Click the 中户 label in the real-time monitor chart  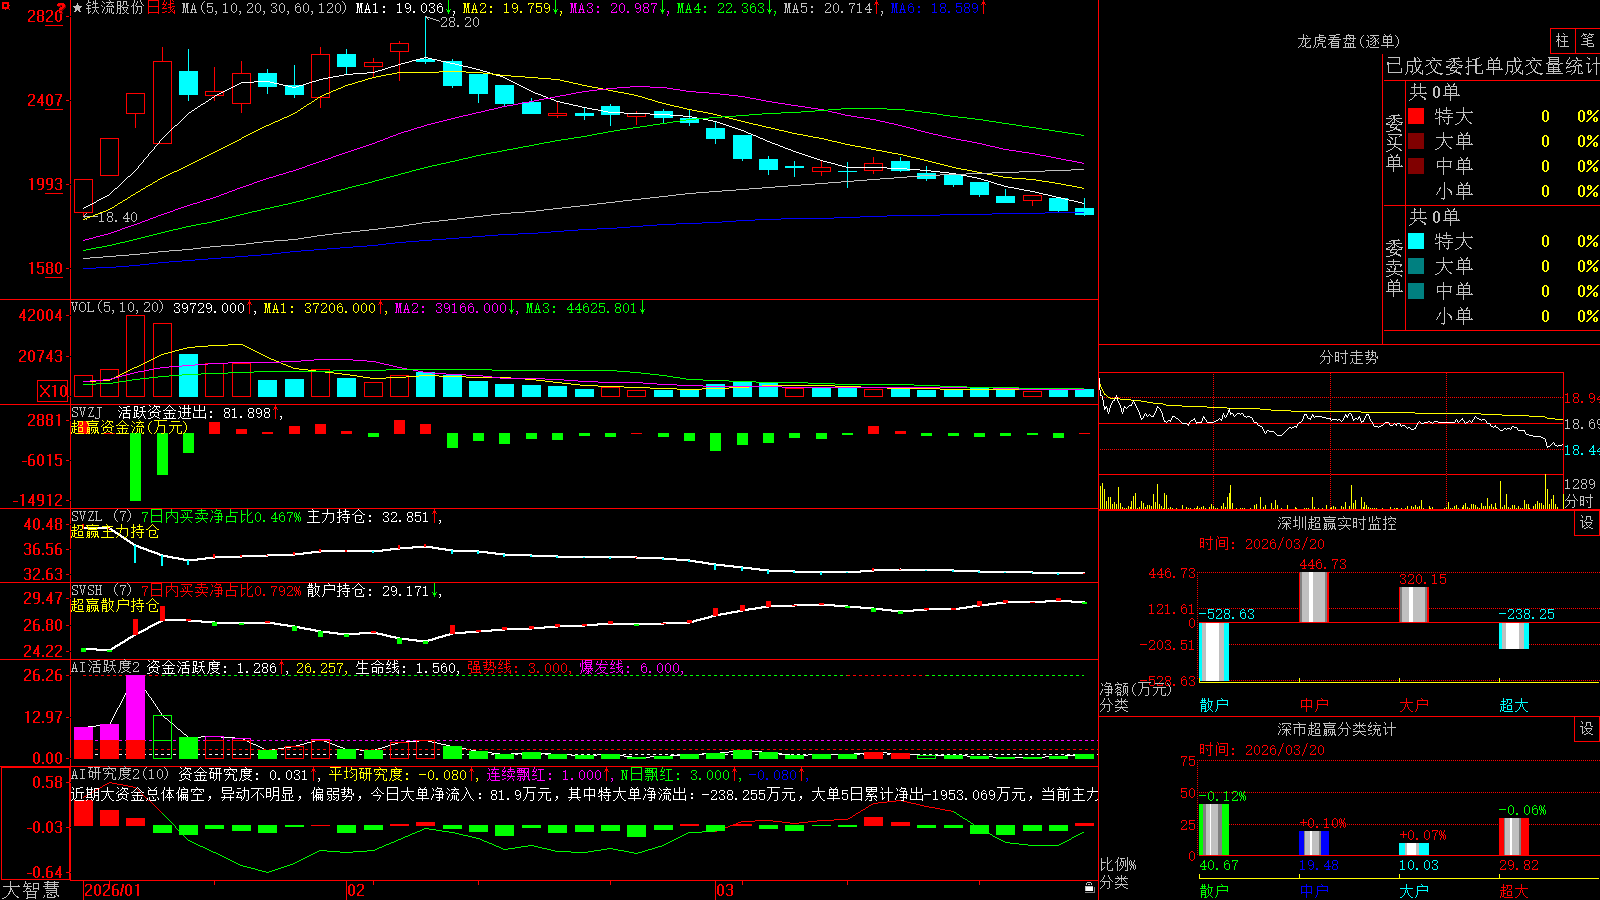tap(1314, 705)
